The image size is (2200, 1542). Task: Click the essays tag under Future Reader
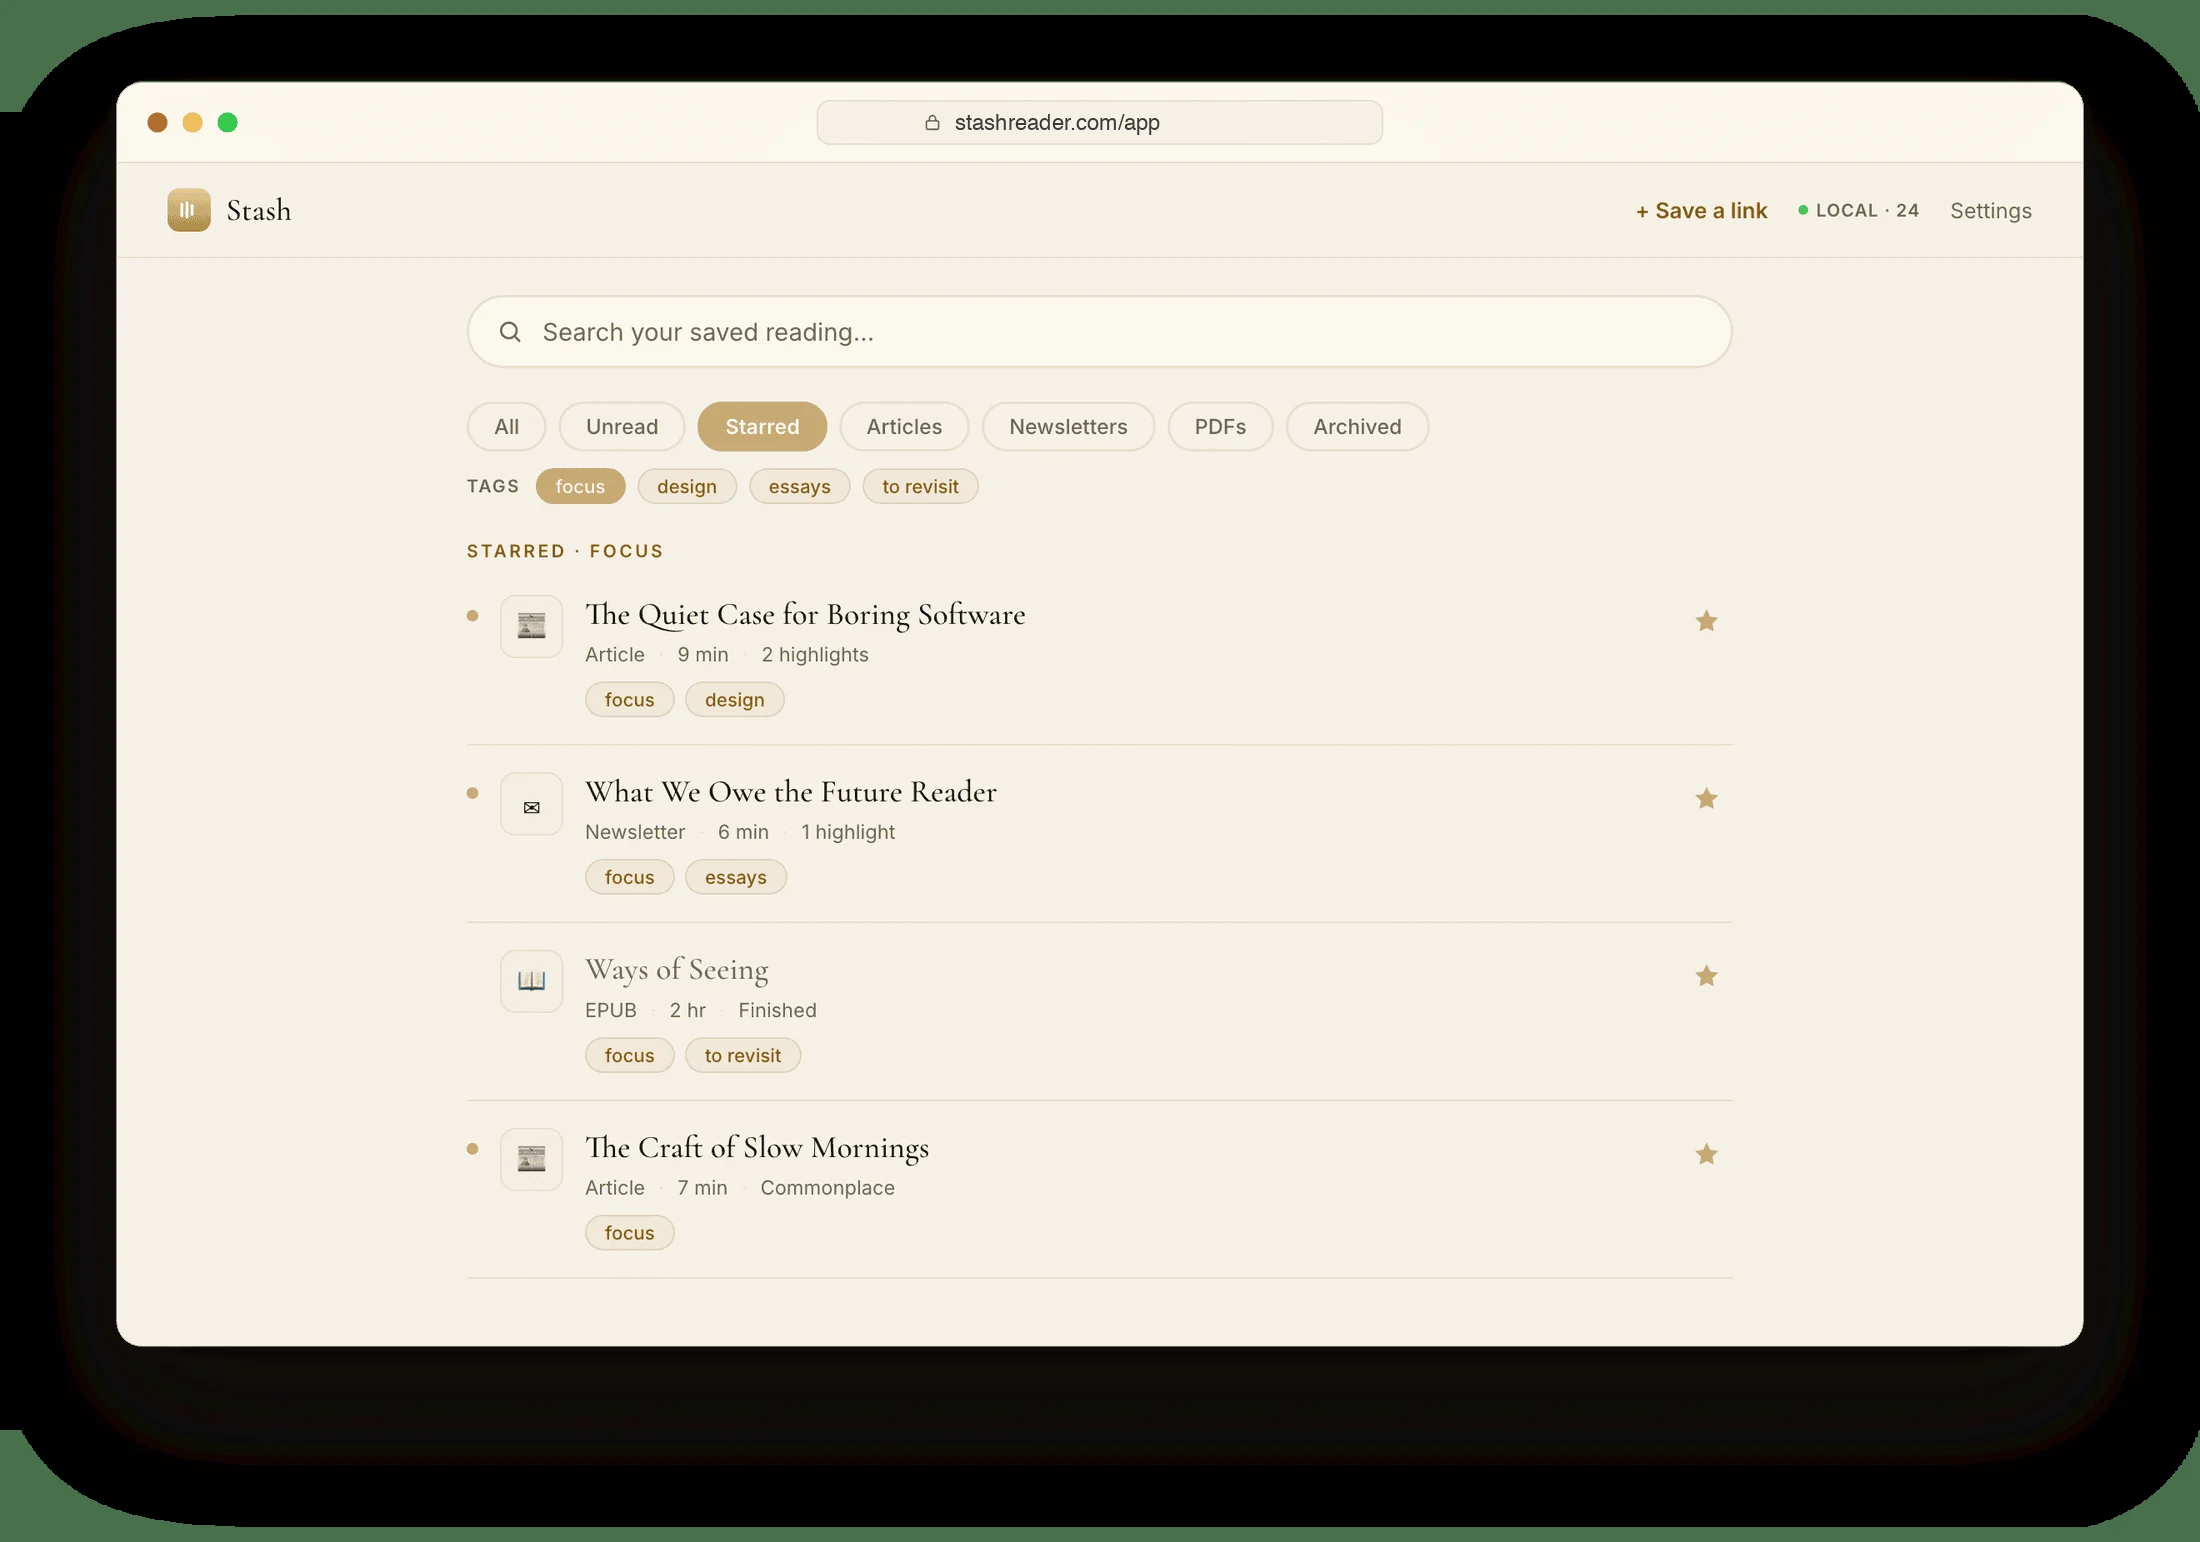(735, 877)
